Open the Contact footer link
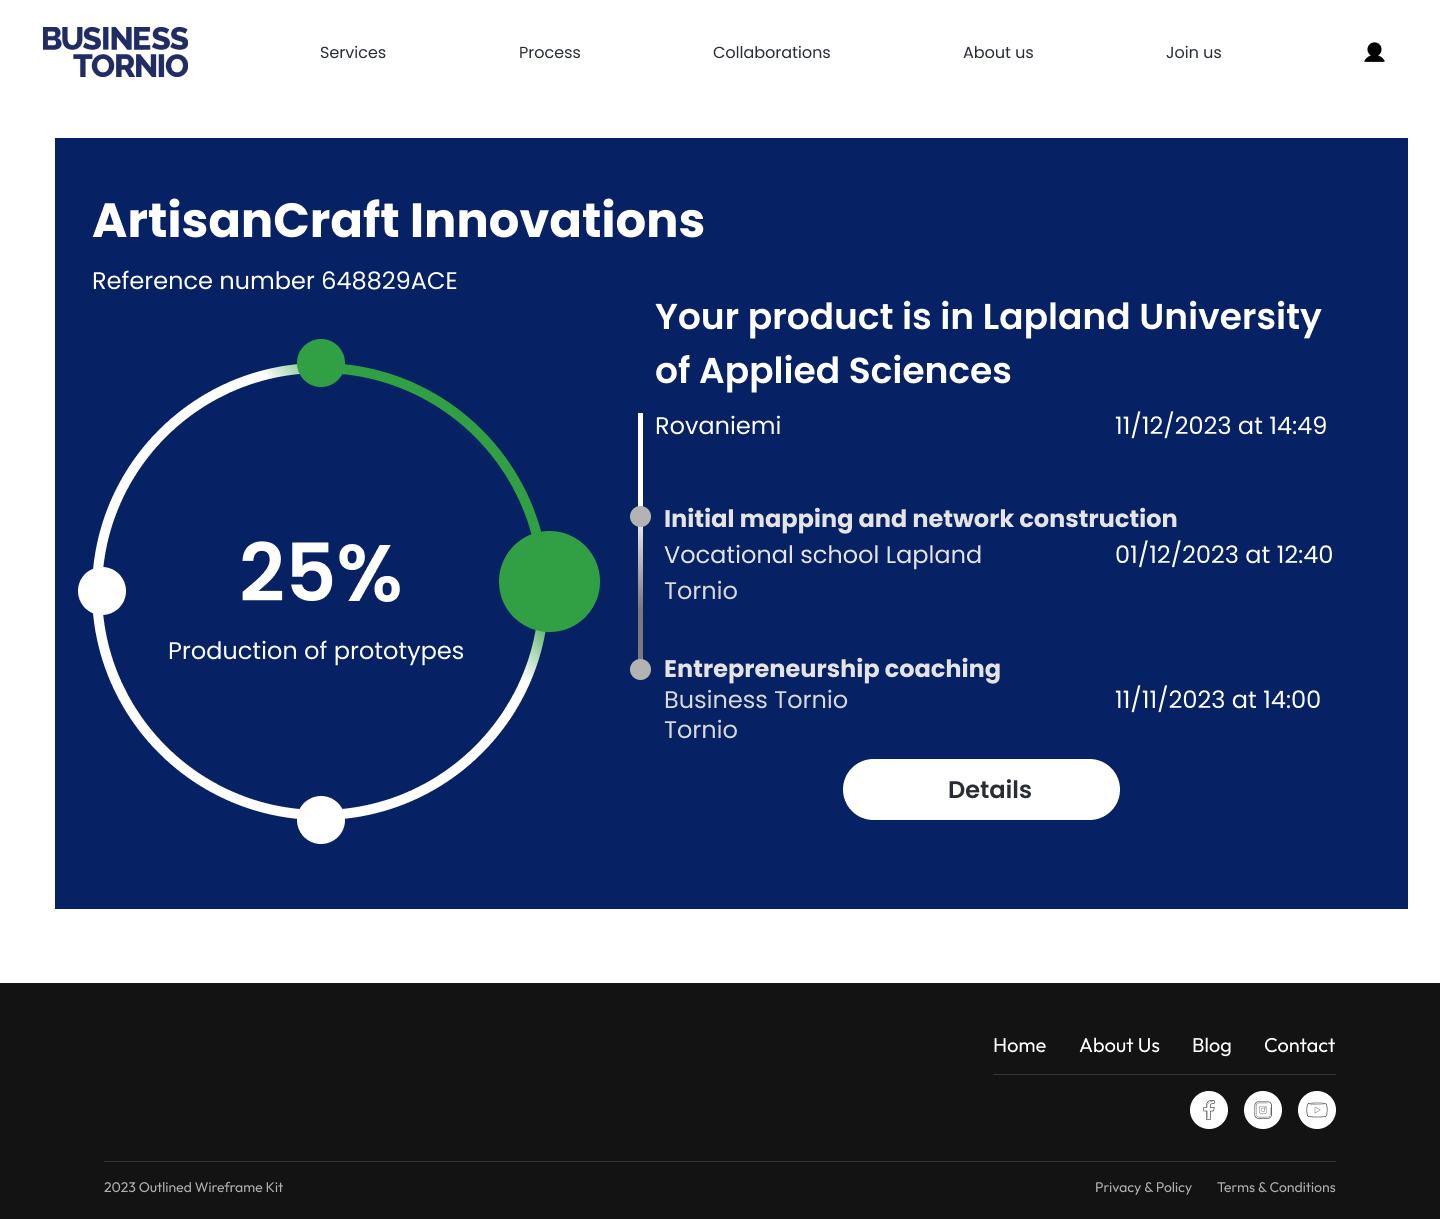 pos(1299,1045)
